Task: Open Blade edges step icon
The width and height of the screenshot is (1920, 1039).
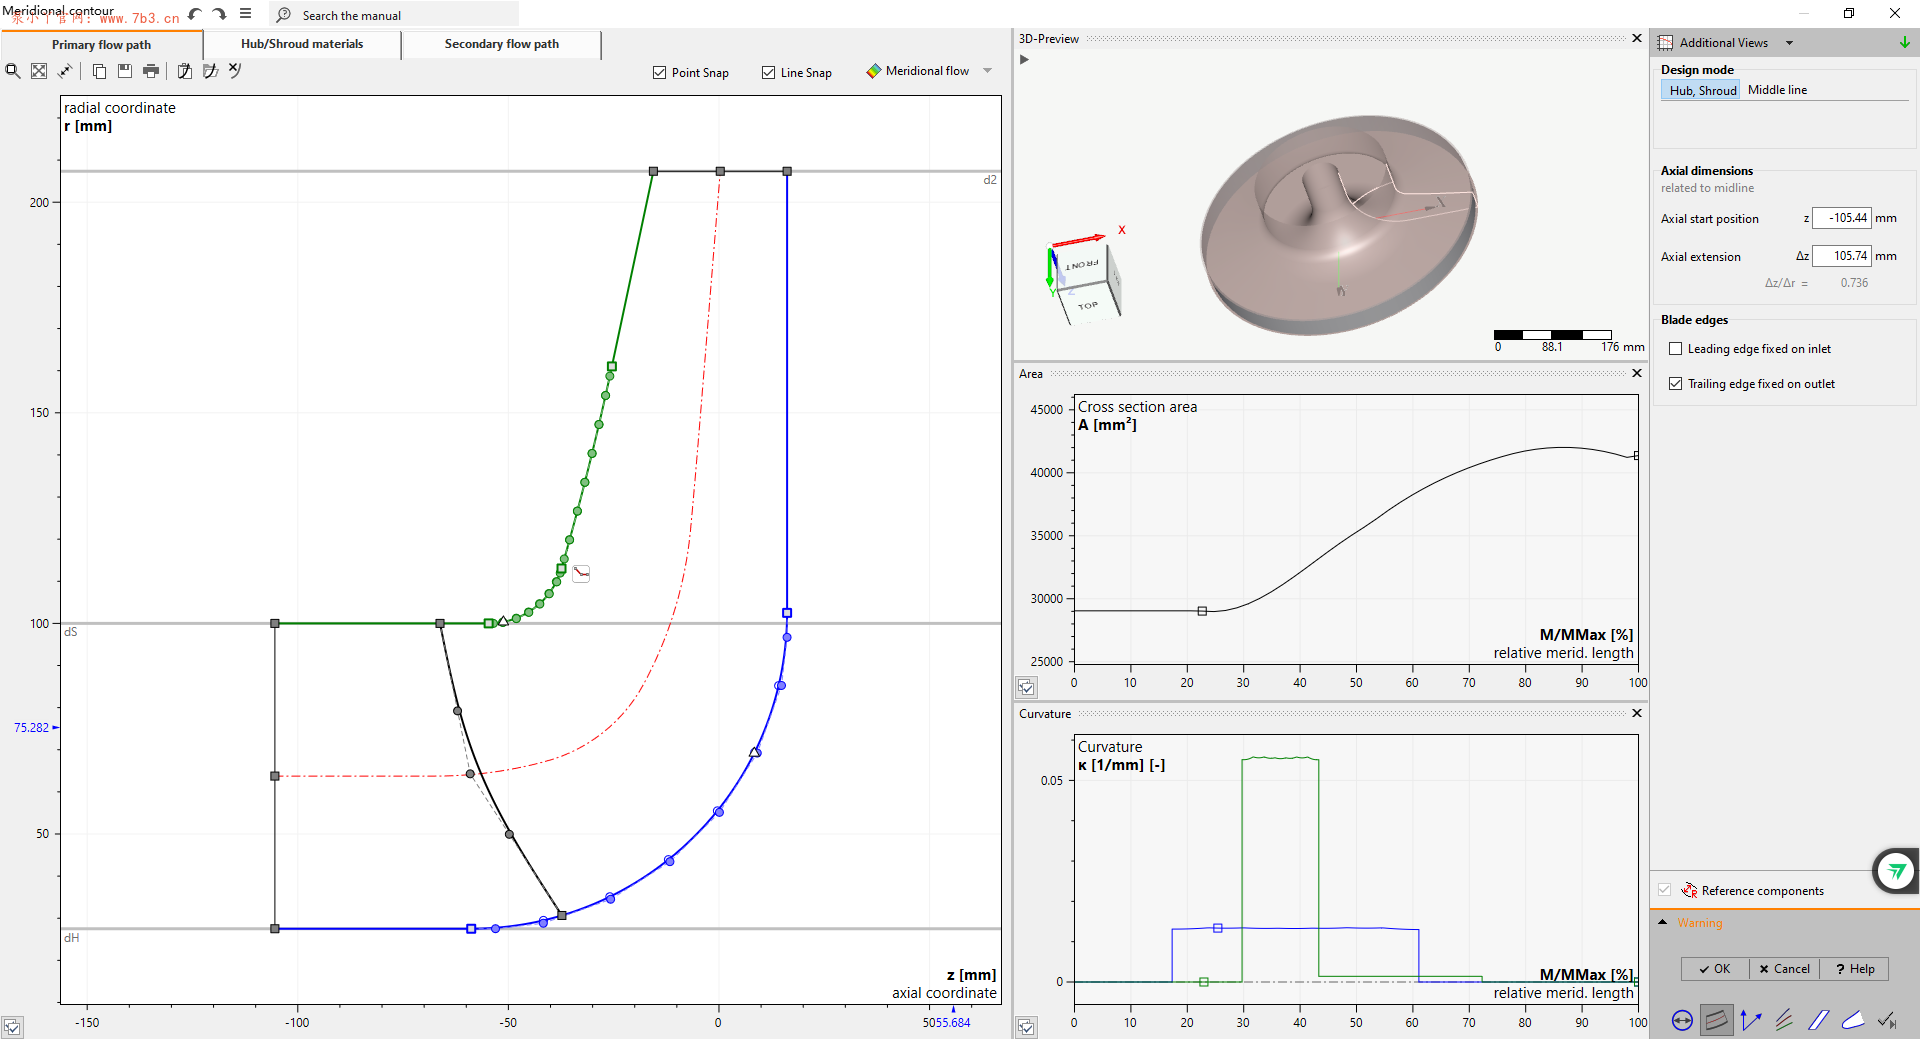Action: tap(1853, 1020)
